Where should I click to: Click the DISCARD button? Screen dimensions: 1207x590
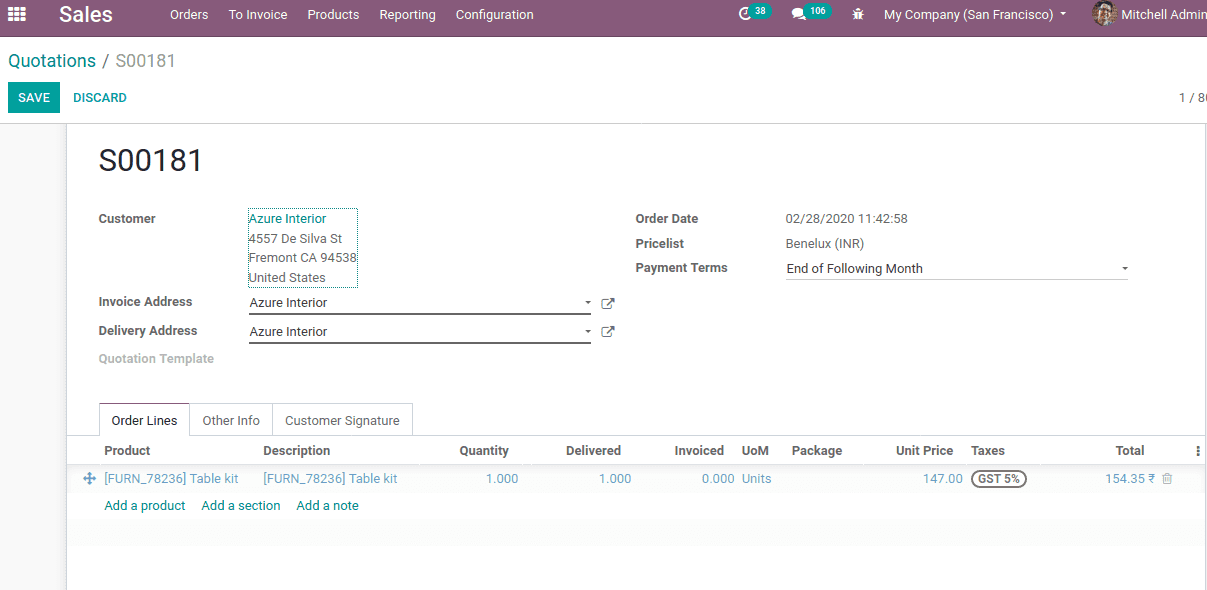(x=100, y=98)
